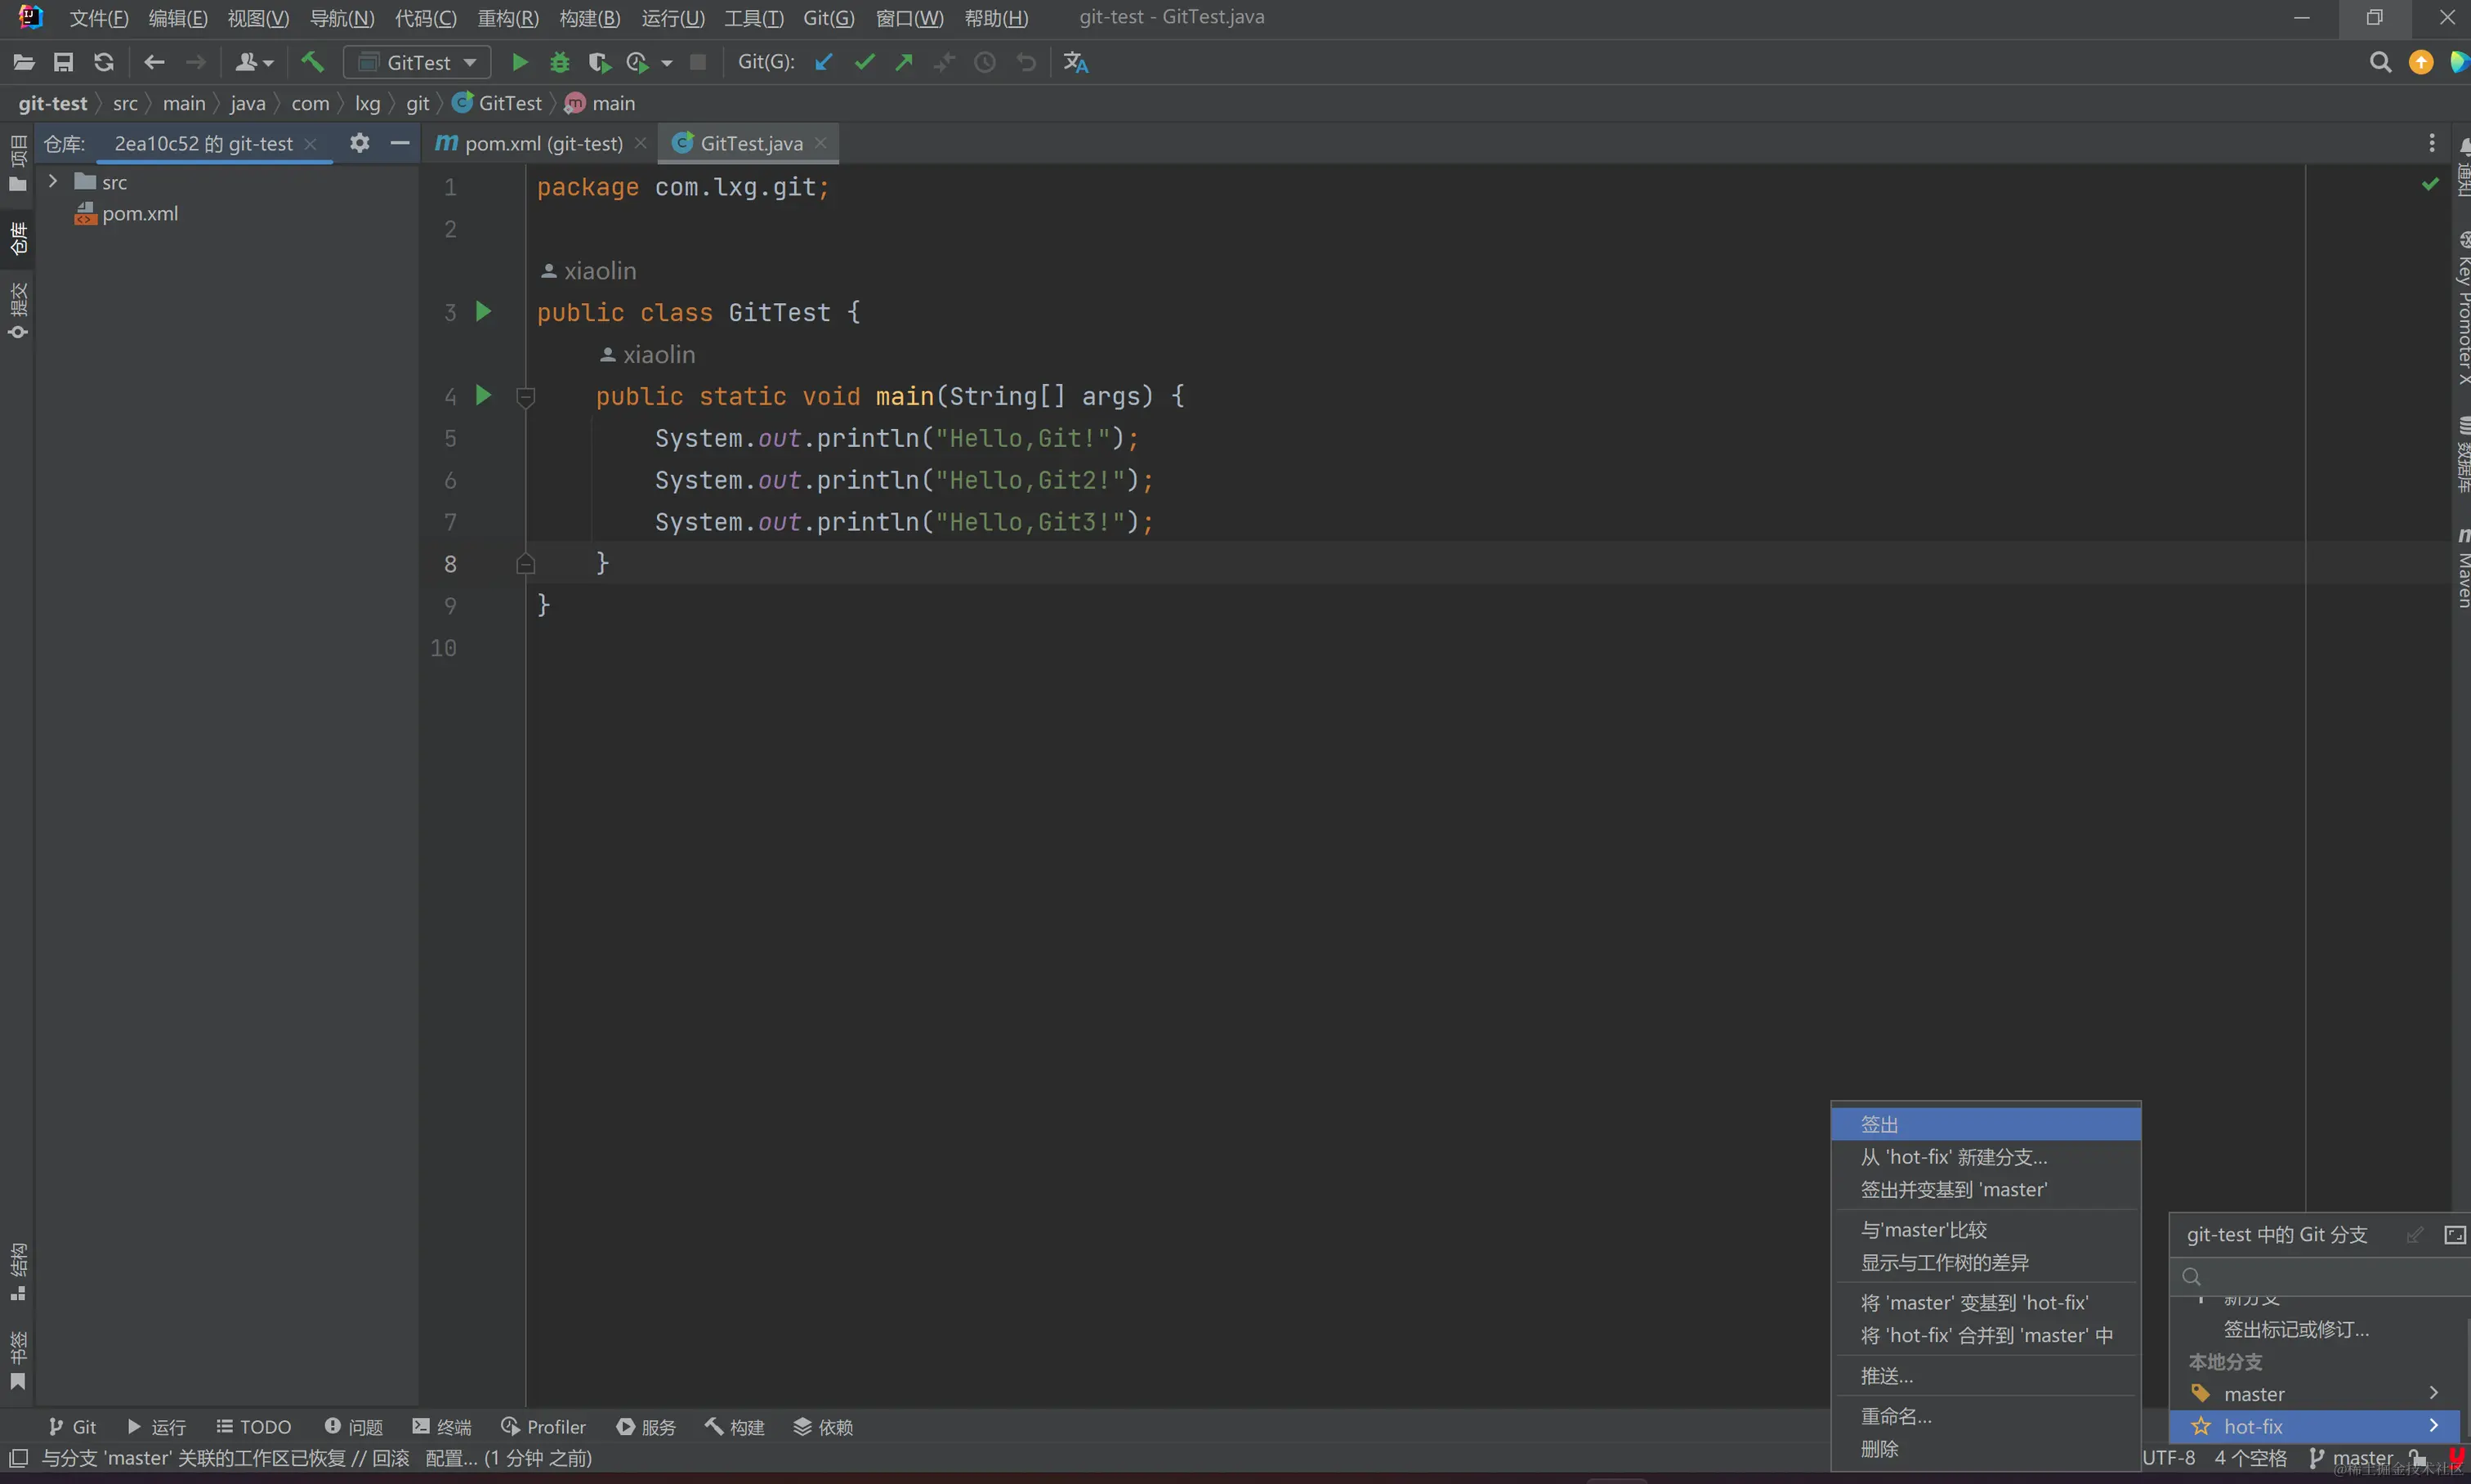Open repository panel settings gear
Viewport: 2471px width, 1484px height.
click(x=359, y=143)
